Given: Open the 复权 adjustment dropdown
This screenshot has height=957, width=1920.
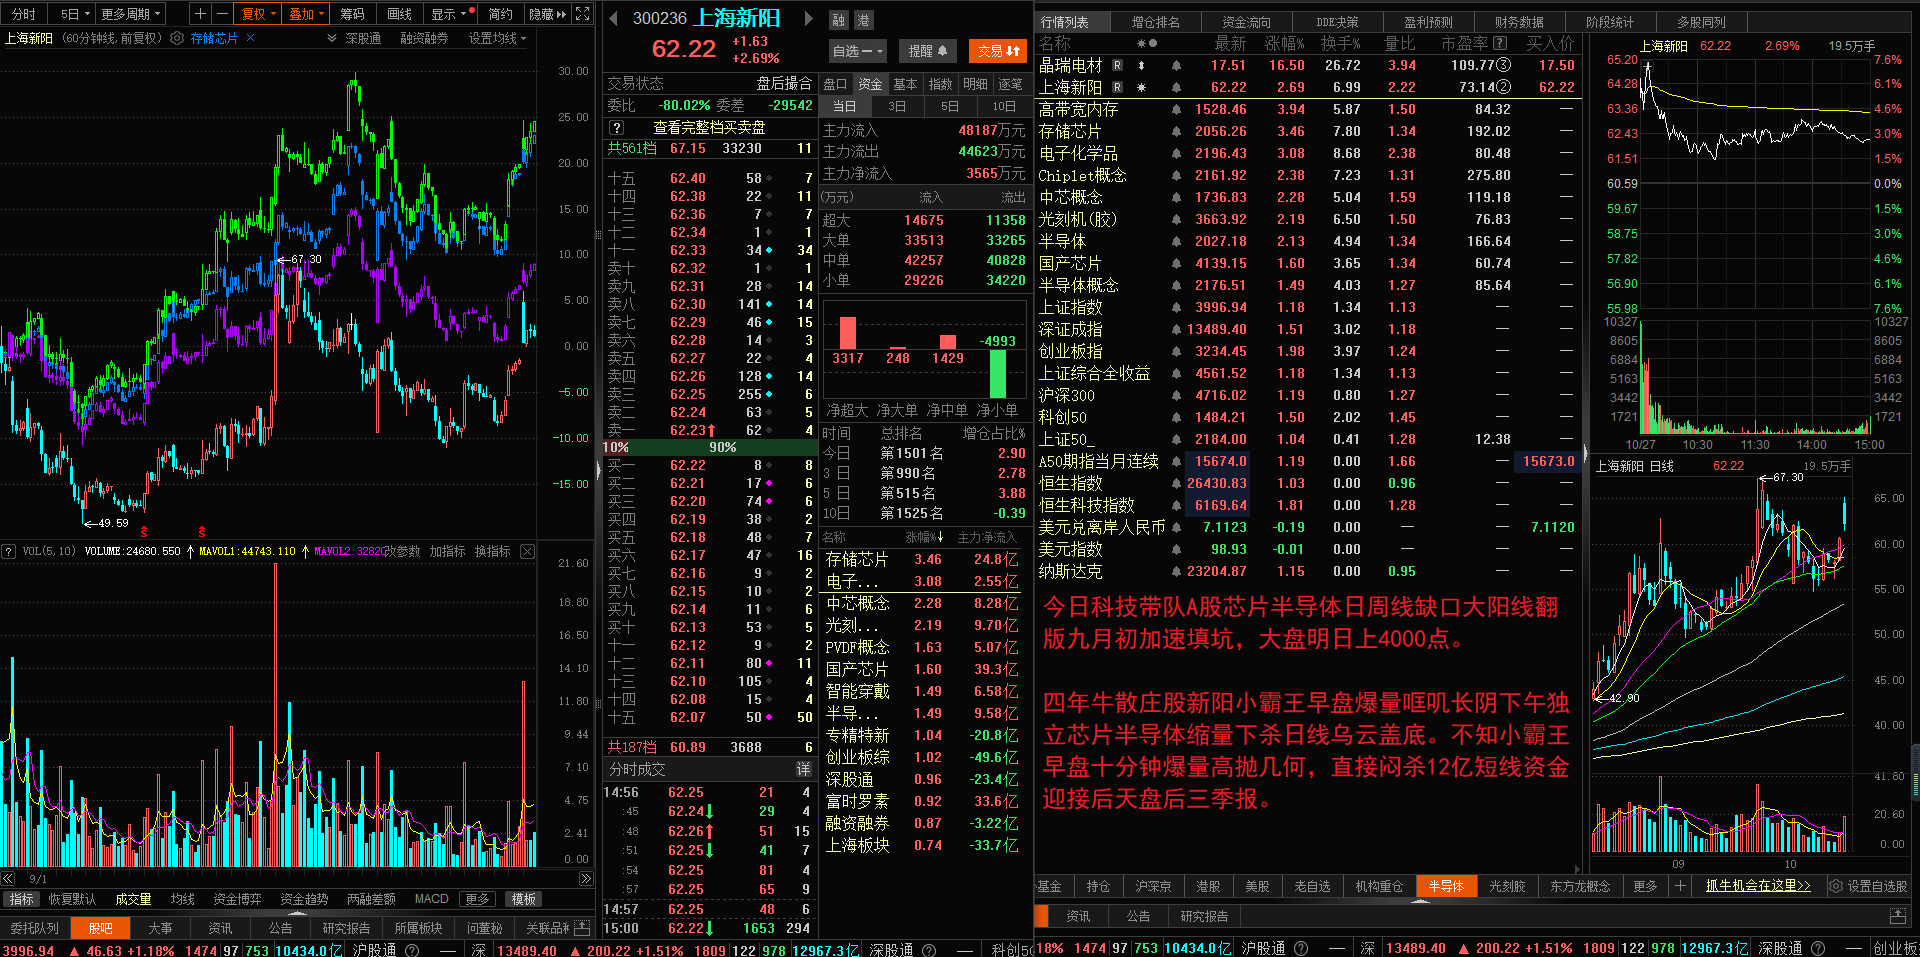Looking at the screenshot, I should [x=259, y=14].
